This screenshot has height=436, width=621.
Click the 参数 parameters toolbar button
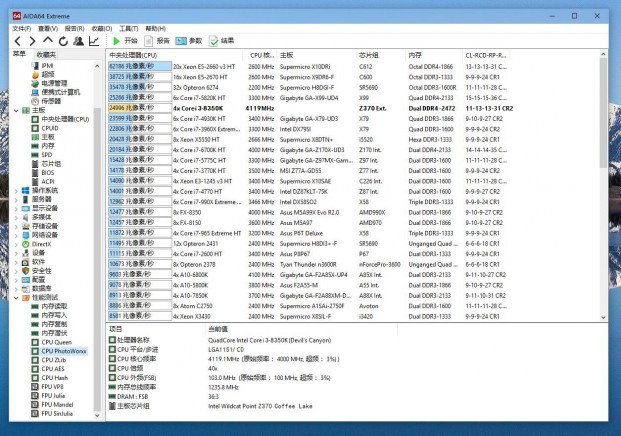coord(189,41)
